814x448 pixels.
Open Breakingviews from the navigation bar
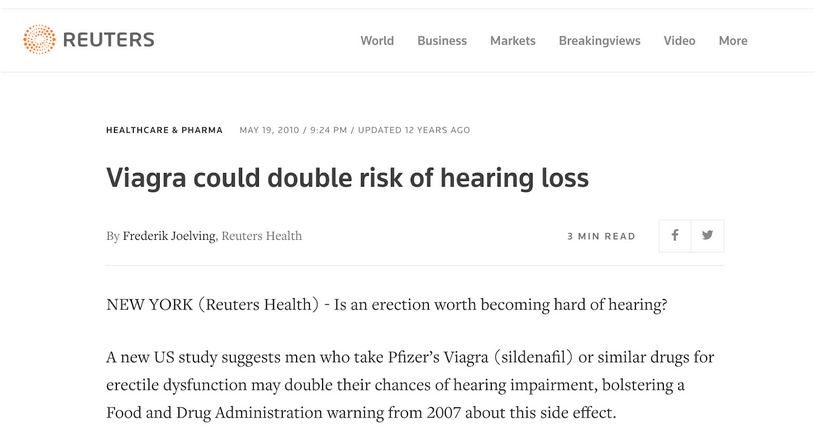pos(600,41)
